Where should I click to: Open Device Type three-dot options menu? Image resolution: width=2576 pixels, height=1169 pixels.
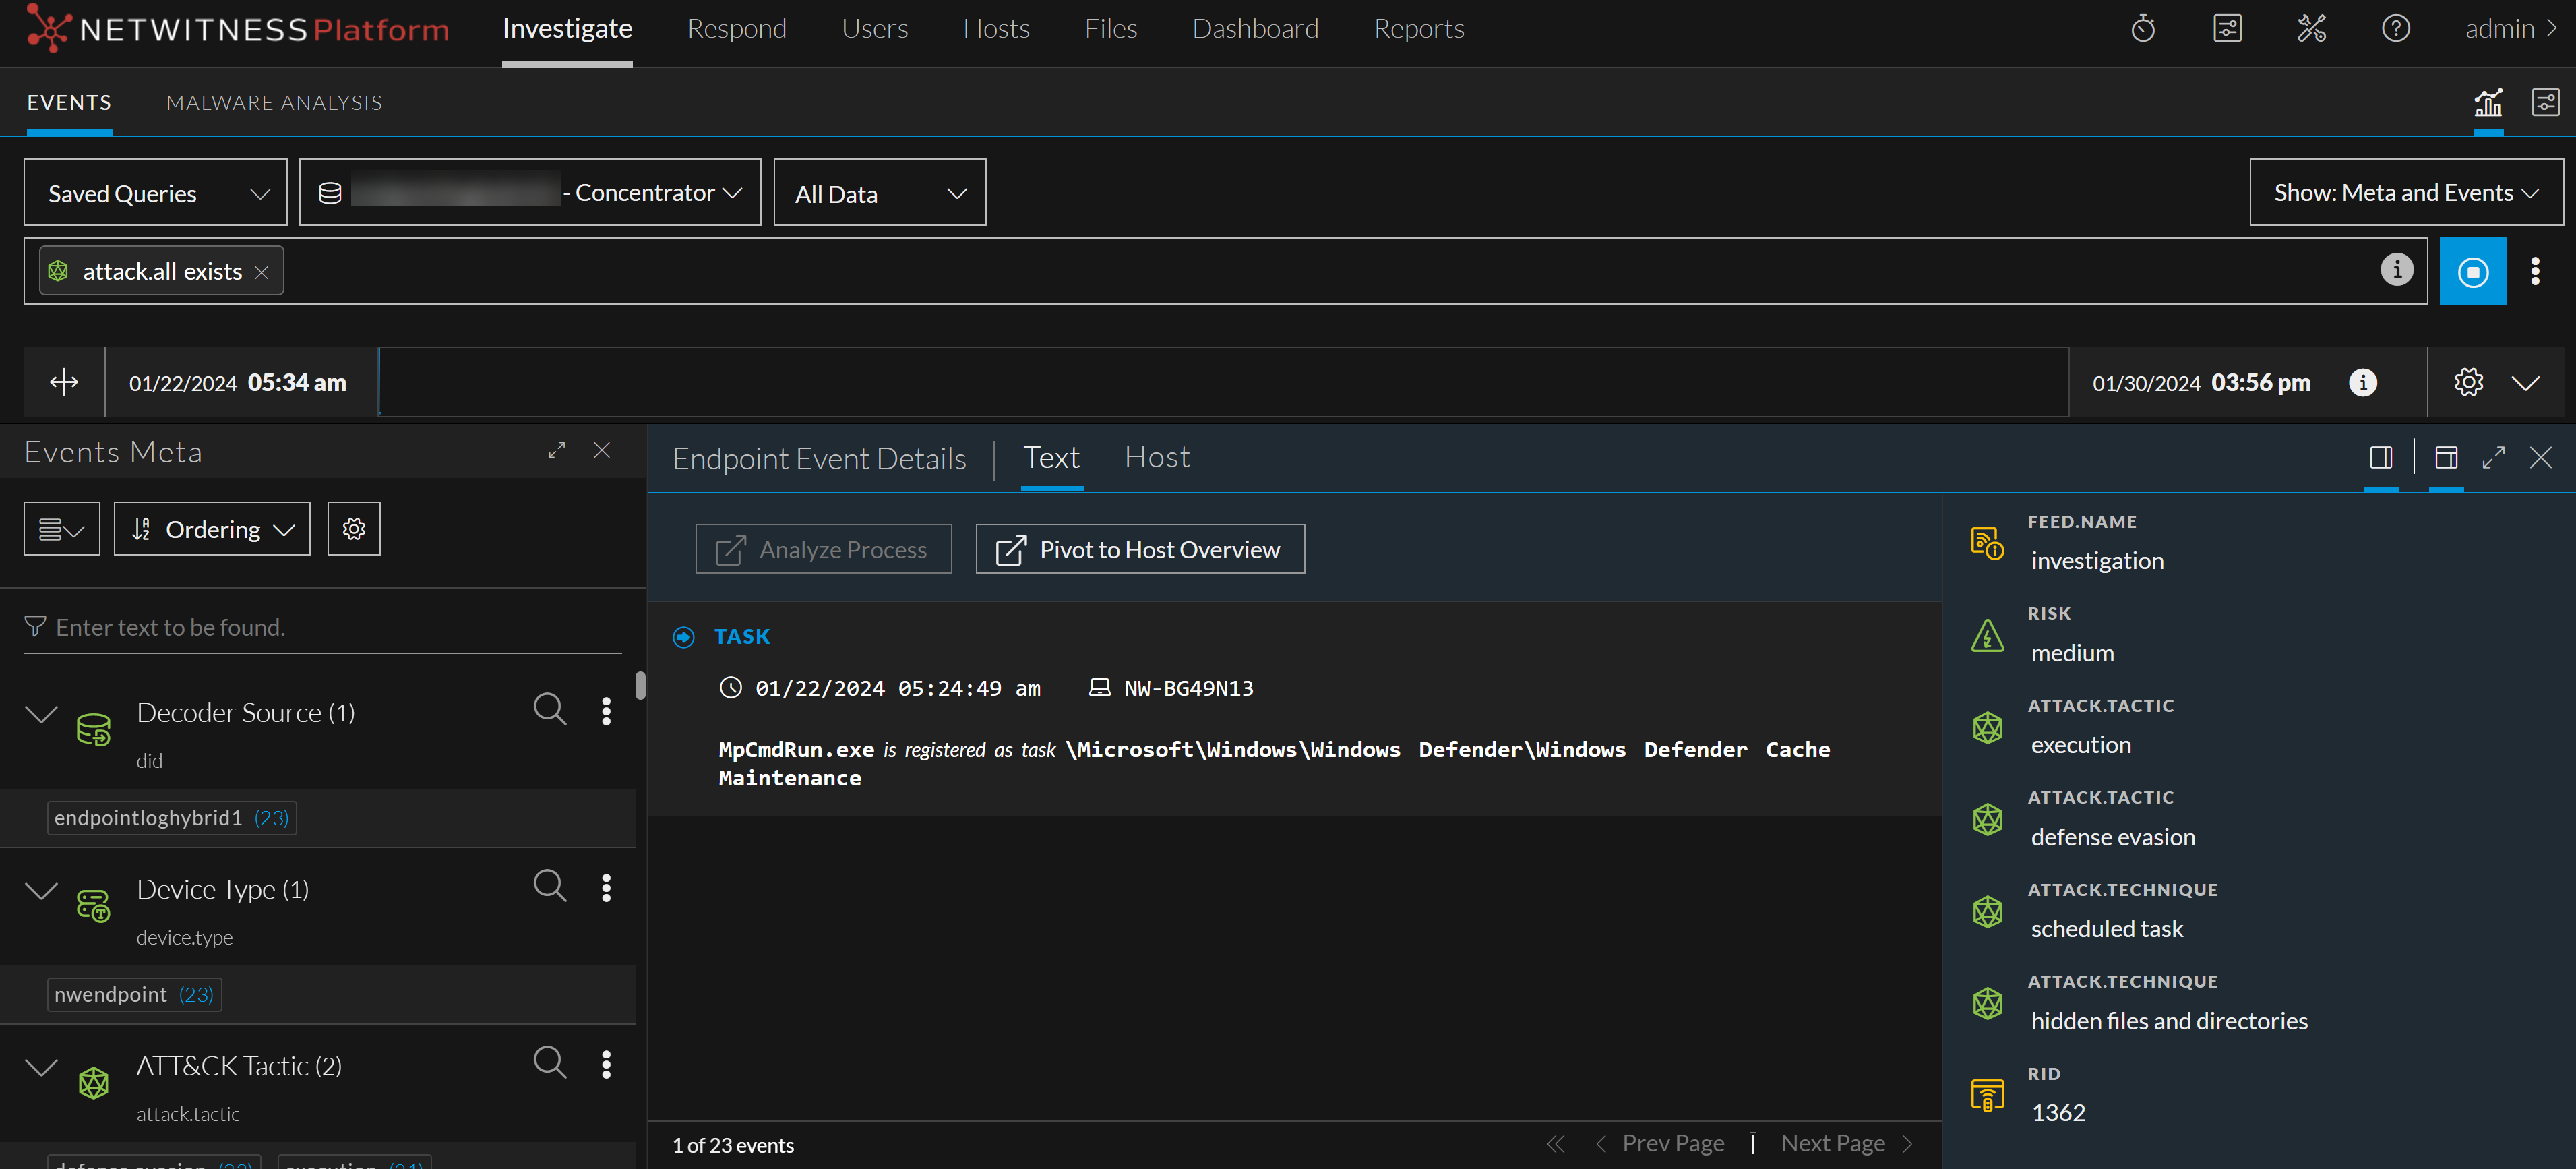click(x=606, y=887)
